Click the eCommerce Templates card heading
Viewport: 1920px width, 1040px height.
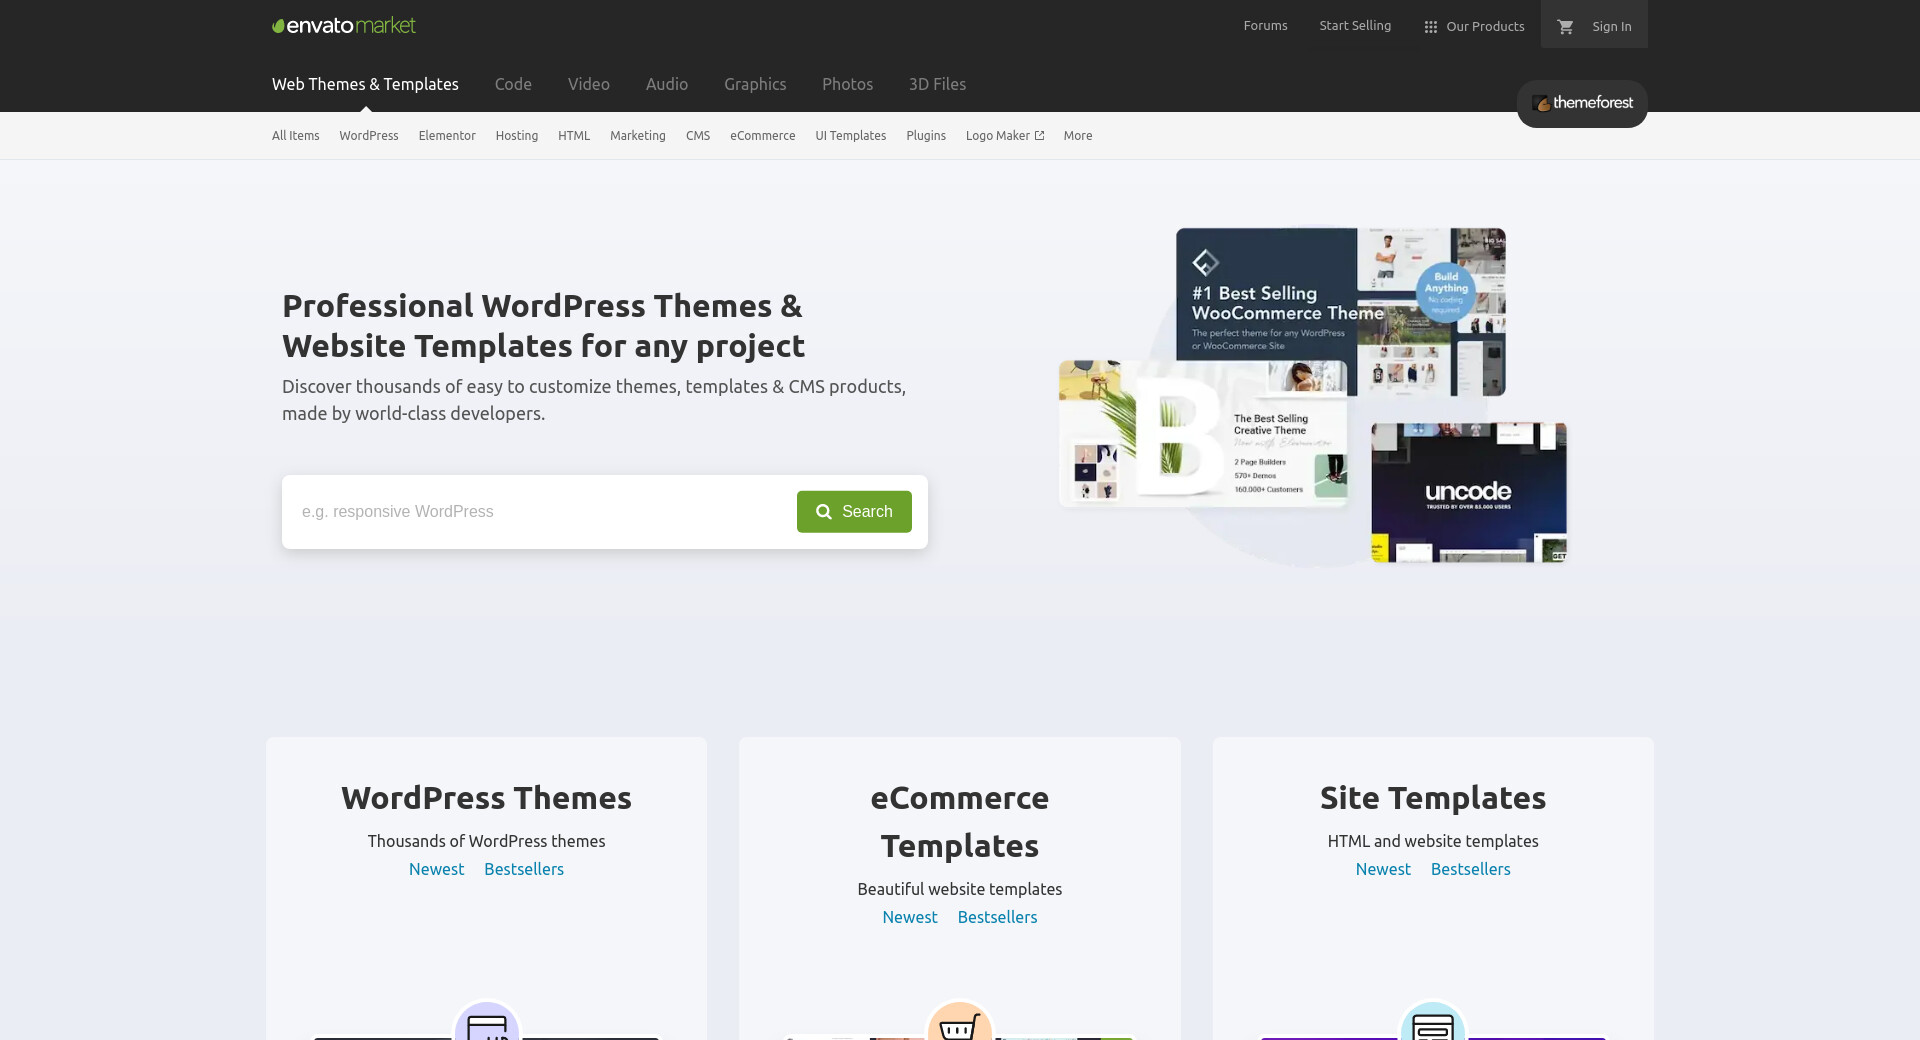point(960,822)
